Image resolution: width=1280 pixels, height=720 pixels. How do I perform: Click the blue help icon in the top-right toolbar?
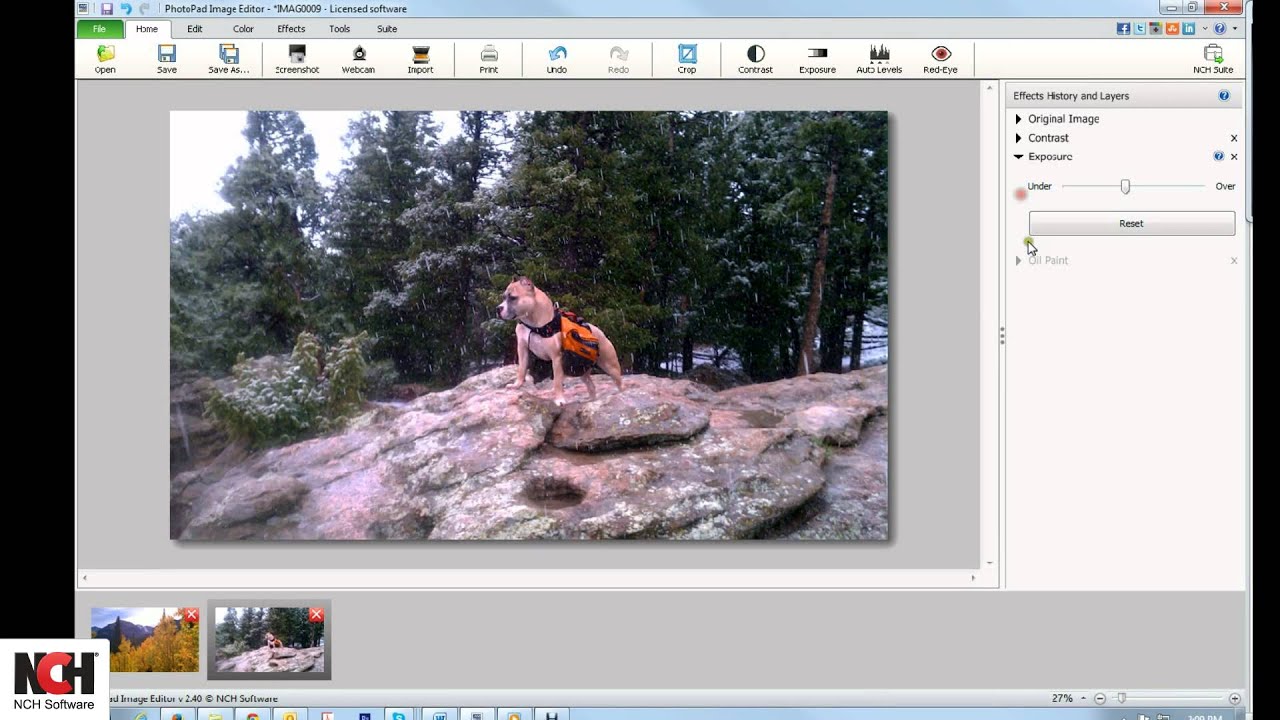click(x=1220, y=29)
